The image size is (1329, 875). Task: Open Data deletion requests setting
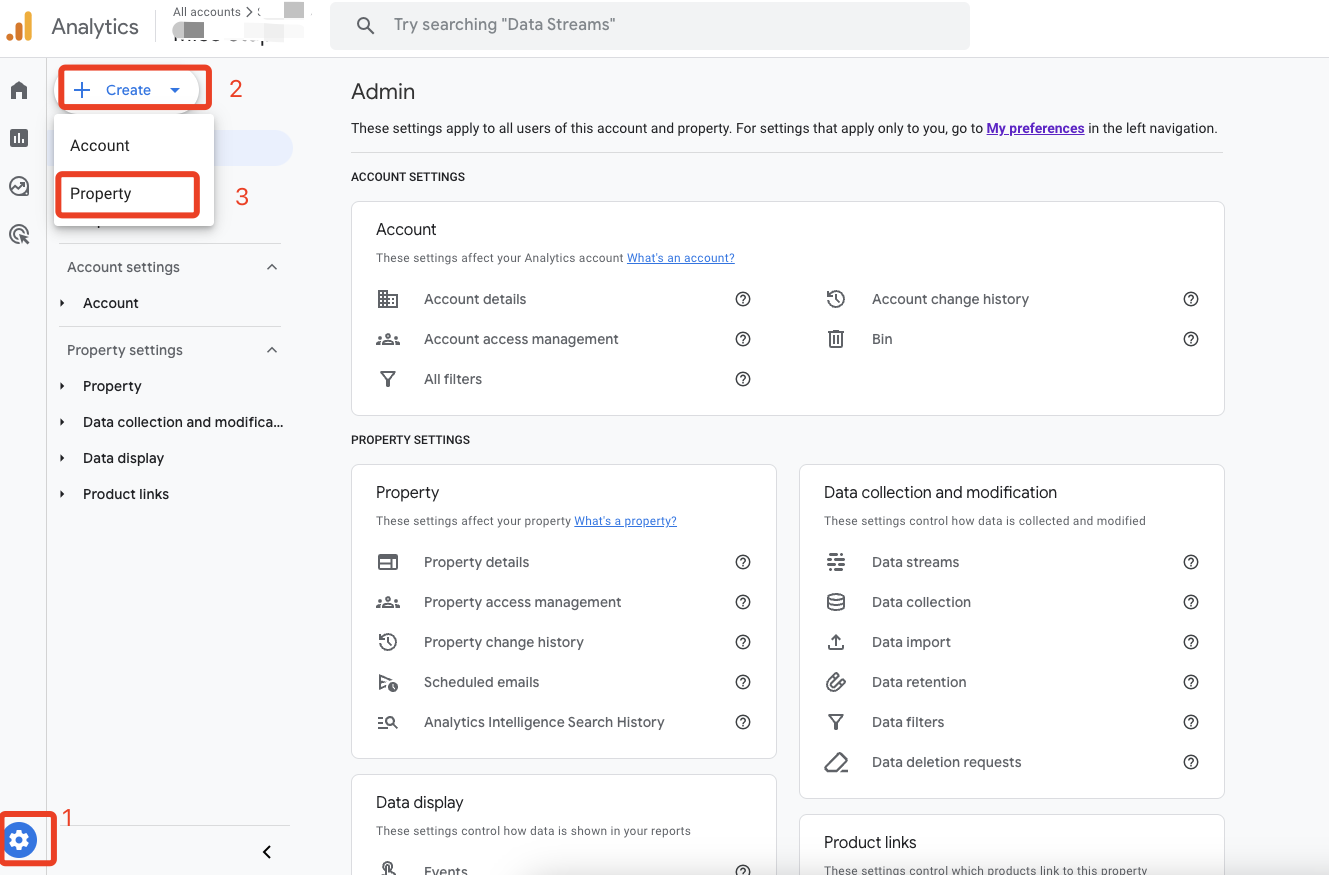tap(946, 762)
